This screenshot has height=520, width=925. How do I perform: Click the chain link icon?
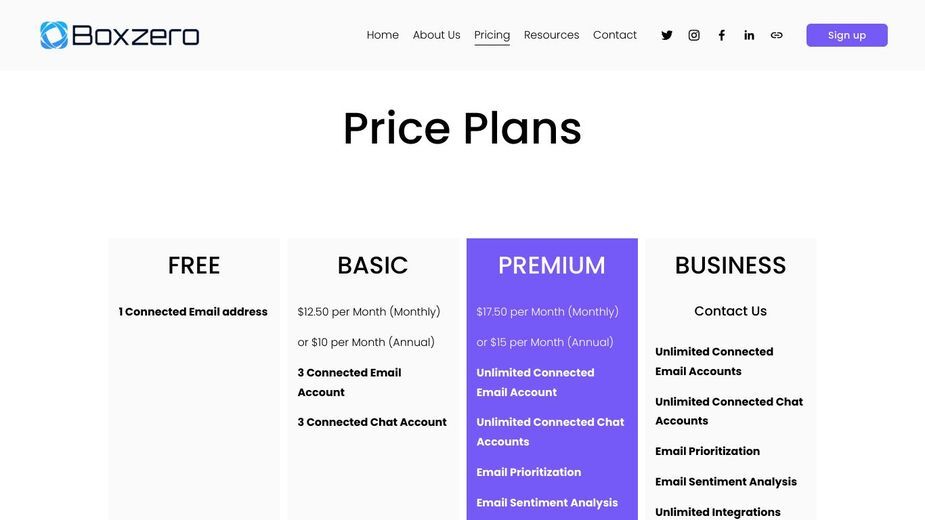click(776, 35)
